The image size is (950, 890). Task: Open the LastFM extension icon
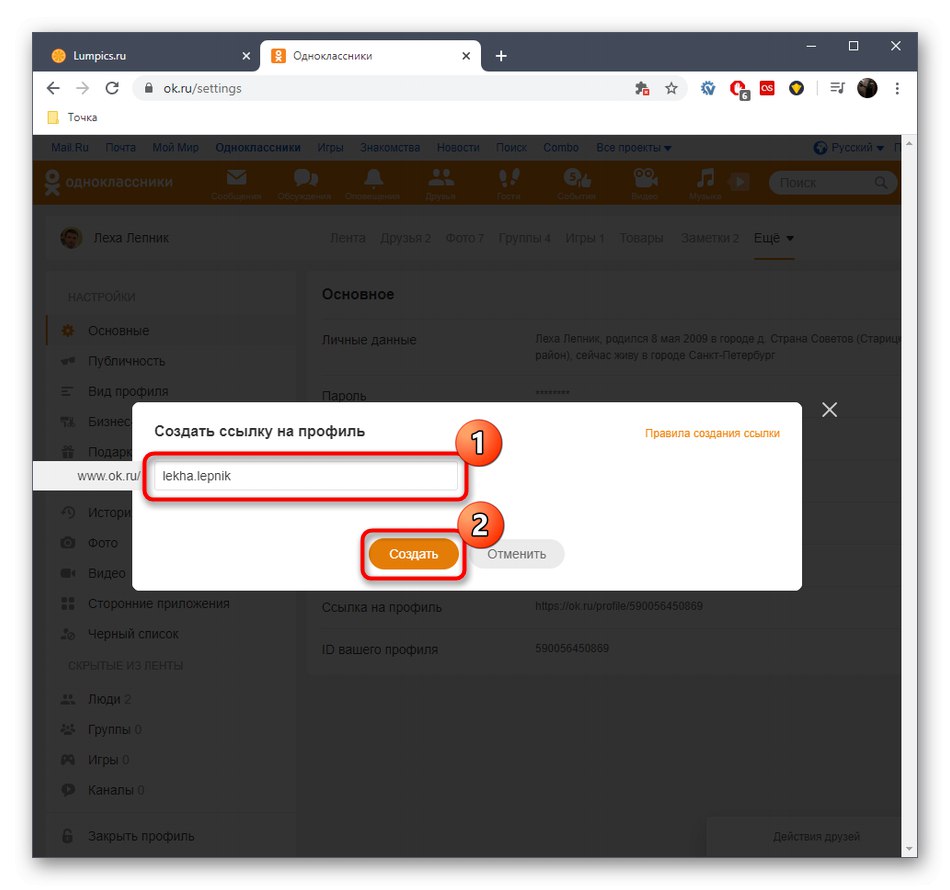[767, 88]
